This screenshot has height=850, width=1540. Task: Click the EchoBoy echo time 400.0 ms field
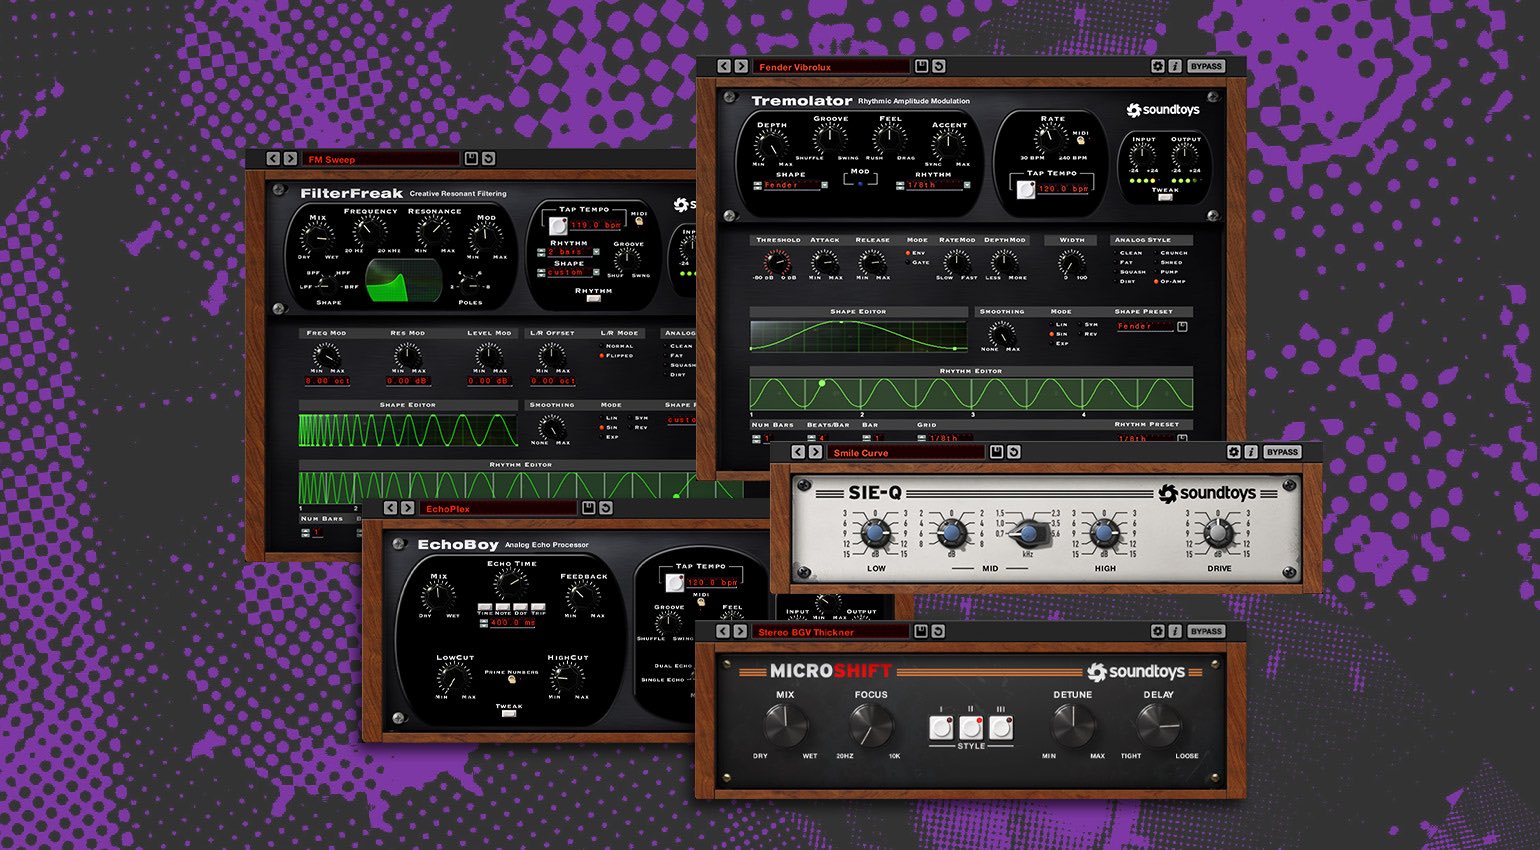pyautogui.click(x=515, y=622)
